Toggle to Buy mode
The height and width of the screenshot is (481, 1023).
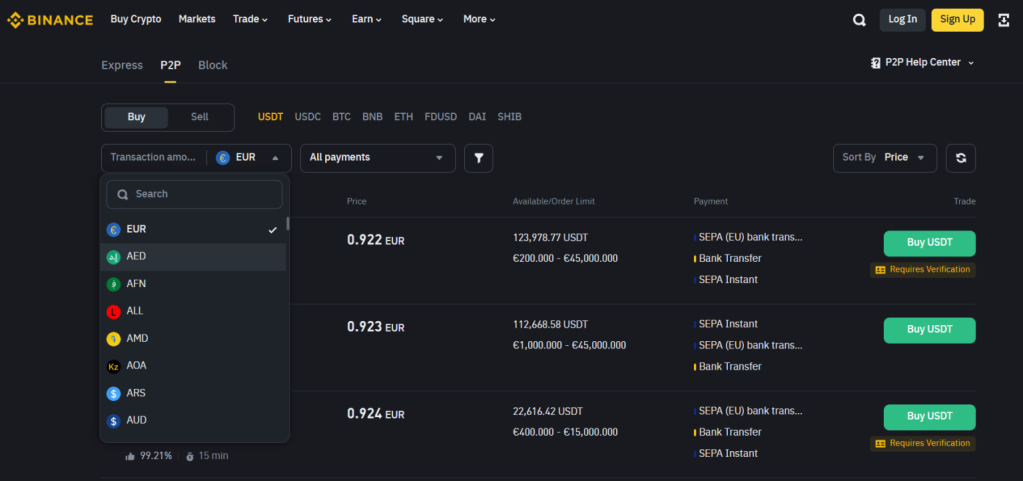click(x=136, y=117)
